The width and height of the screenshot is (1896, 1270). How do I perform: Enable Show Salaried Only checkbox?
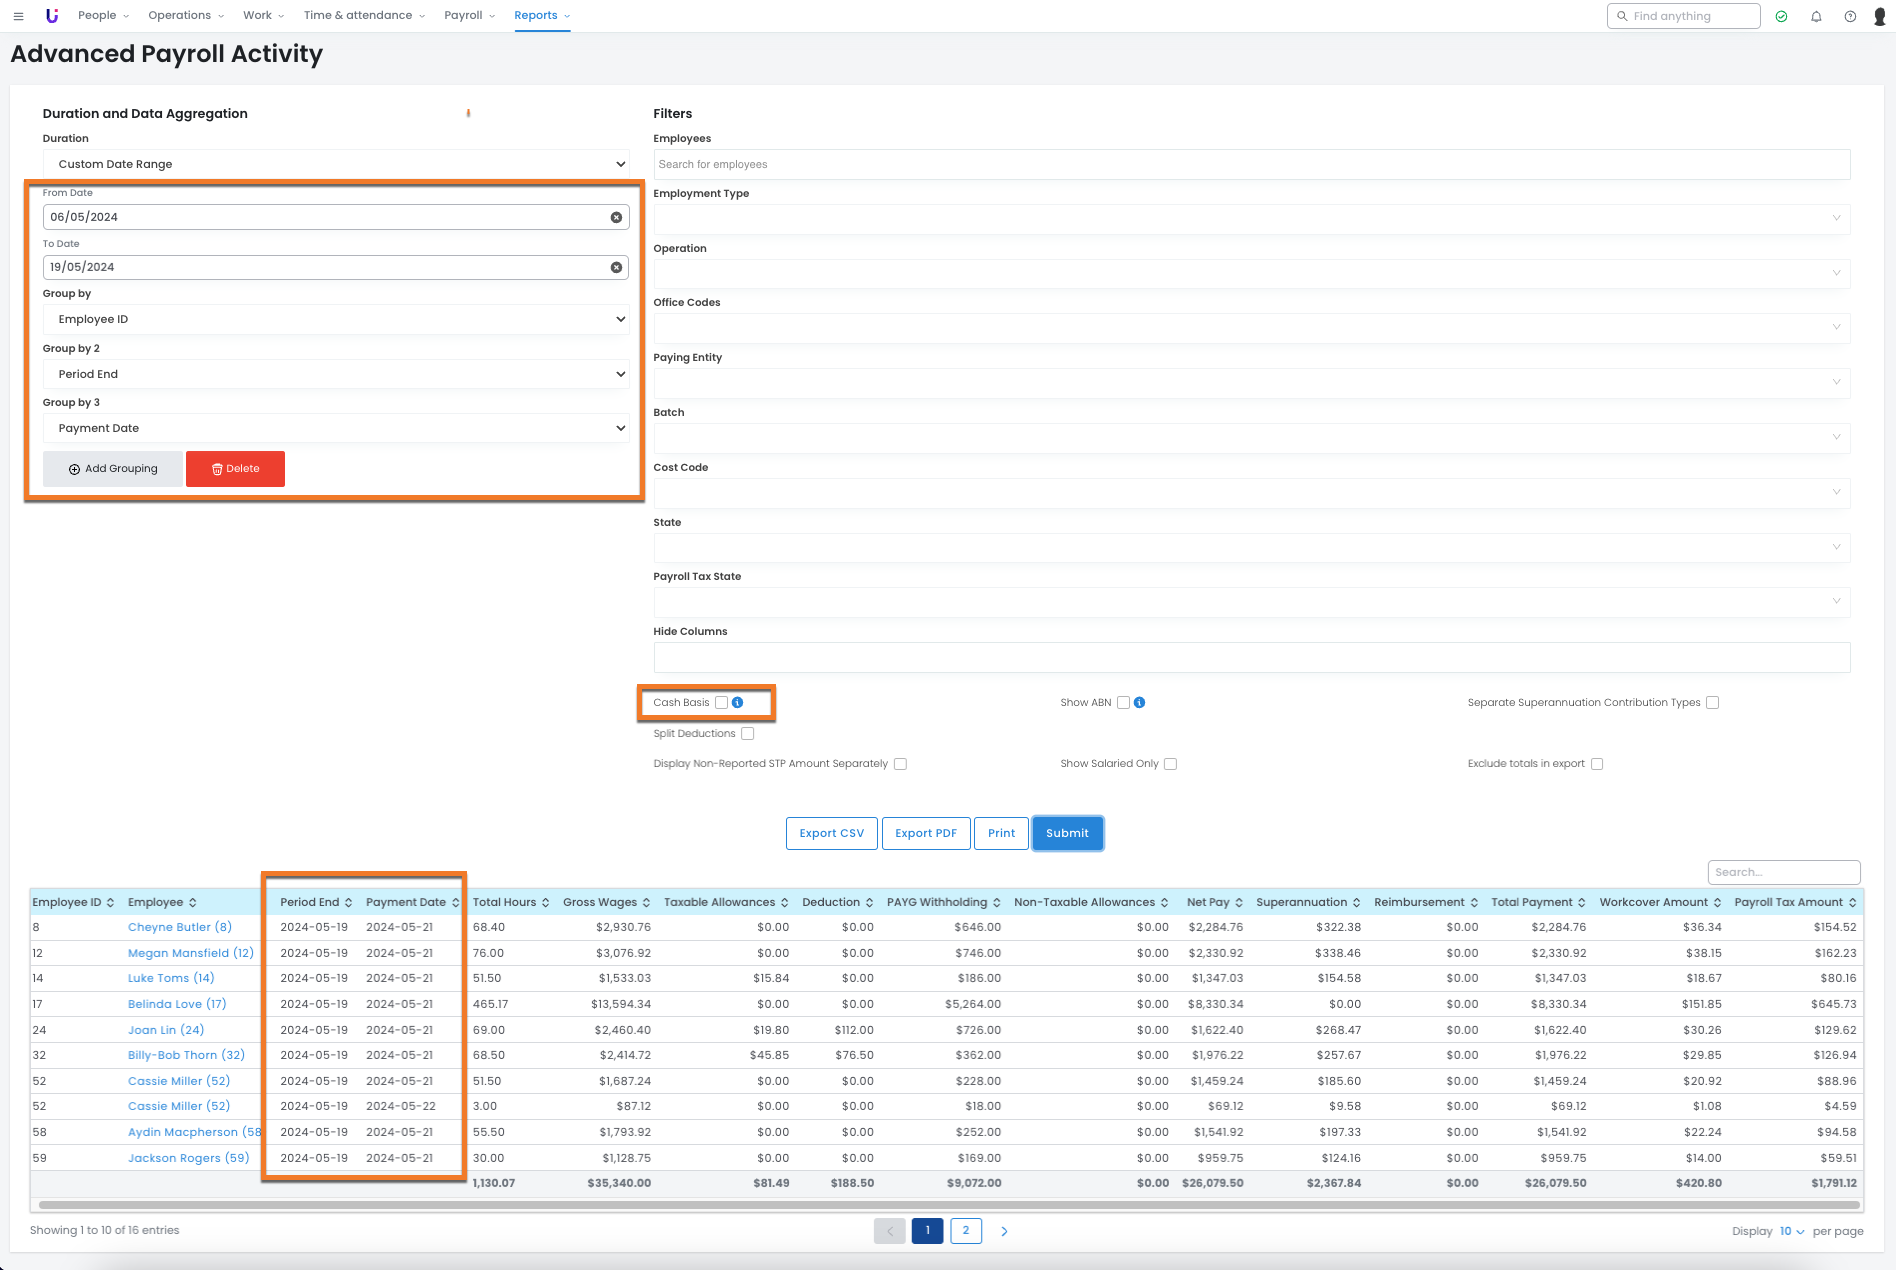coord(1170,764)
